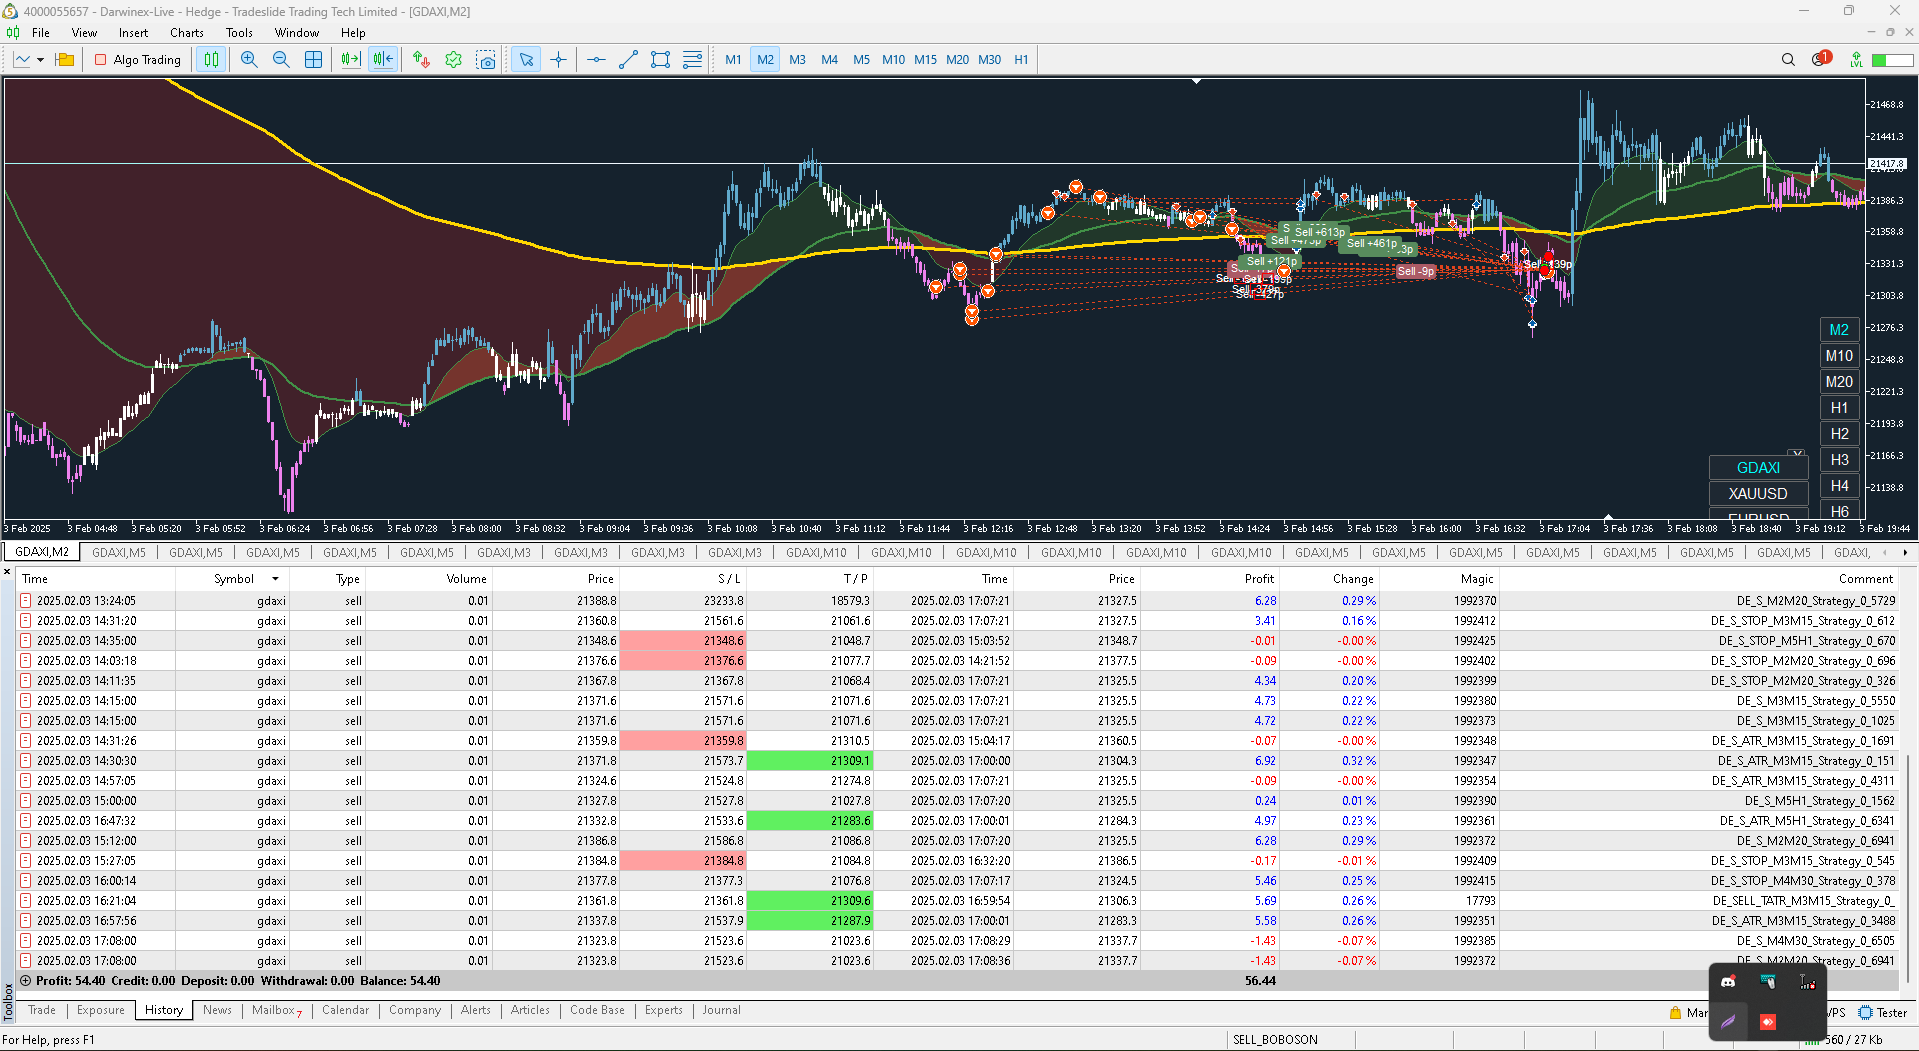
Task: Open the File menu
Action: click(41, 33)
